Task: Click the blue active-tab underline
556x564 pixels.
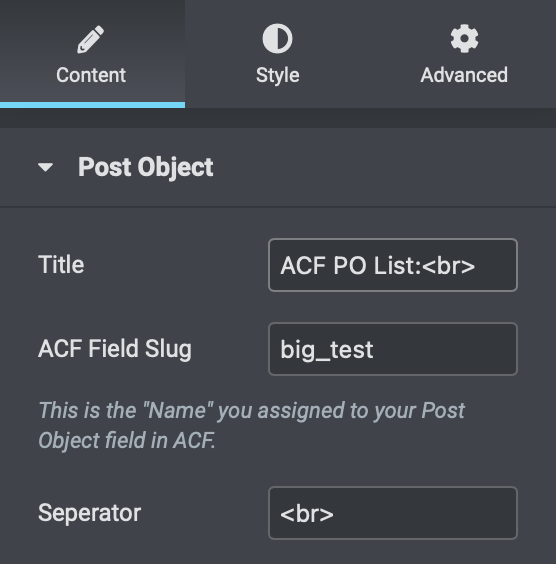Action: point(92,105)
